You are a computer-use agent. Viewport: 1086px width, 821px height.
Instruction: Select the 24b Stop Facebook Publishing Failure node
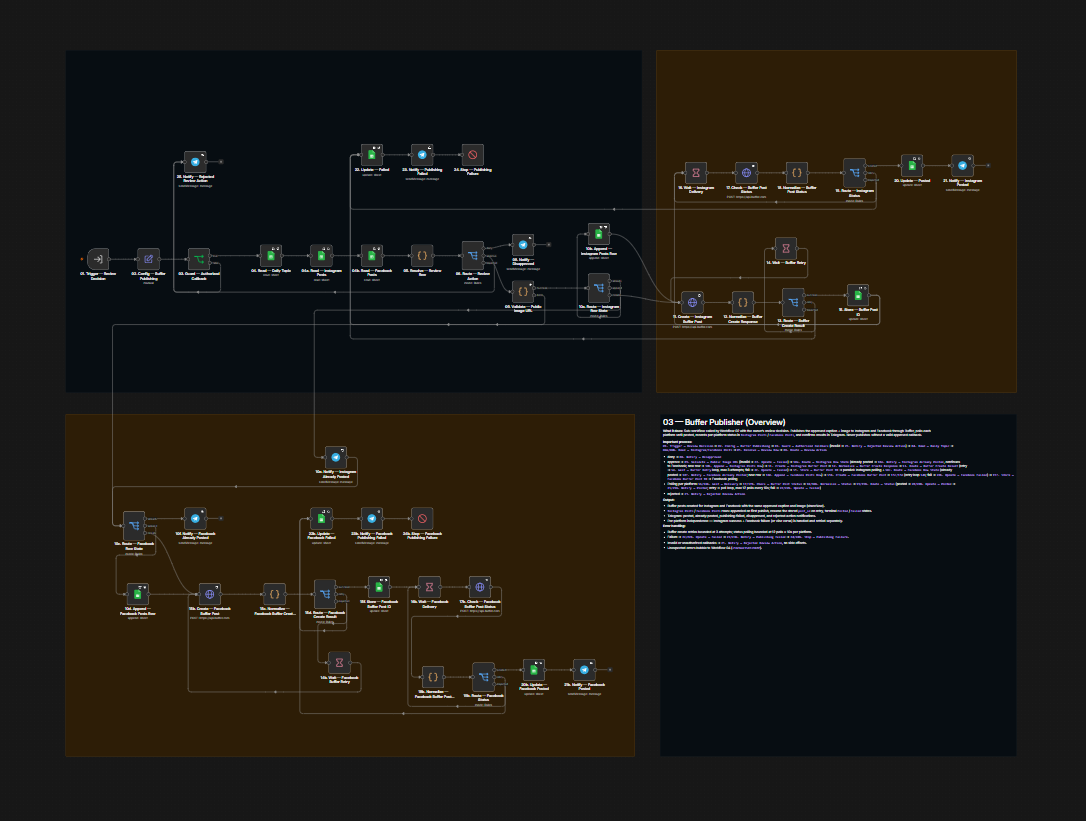[x=422, y=518]
